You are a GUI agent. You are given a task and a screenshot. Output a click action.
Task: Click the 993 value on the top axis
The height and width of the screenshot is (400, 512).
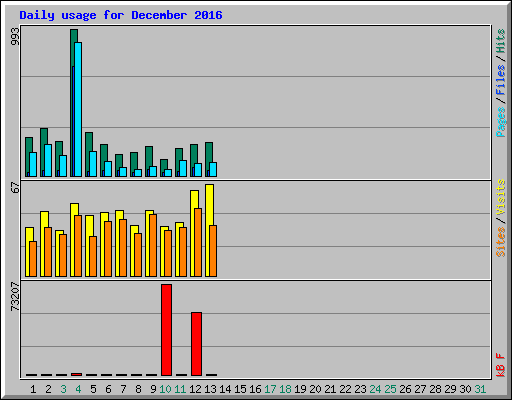coord(15,36)
